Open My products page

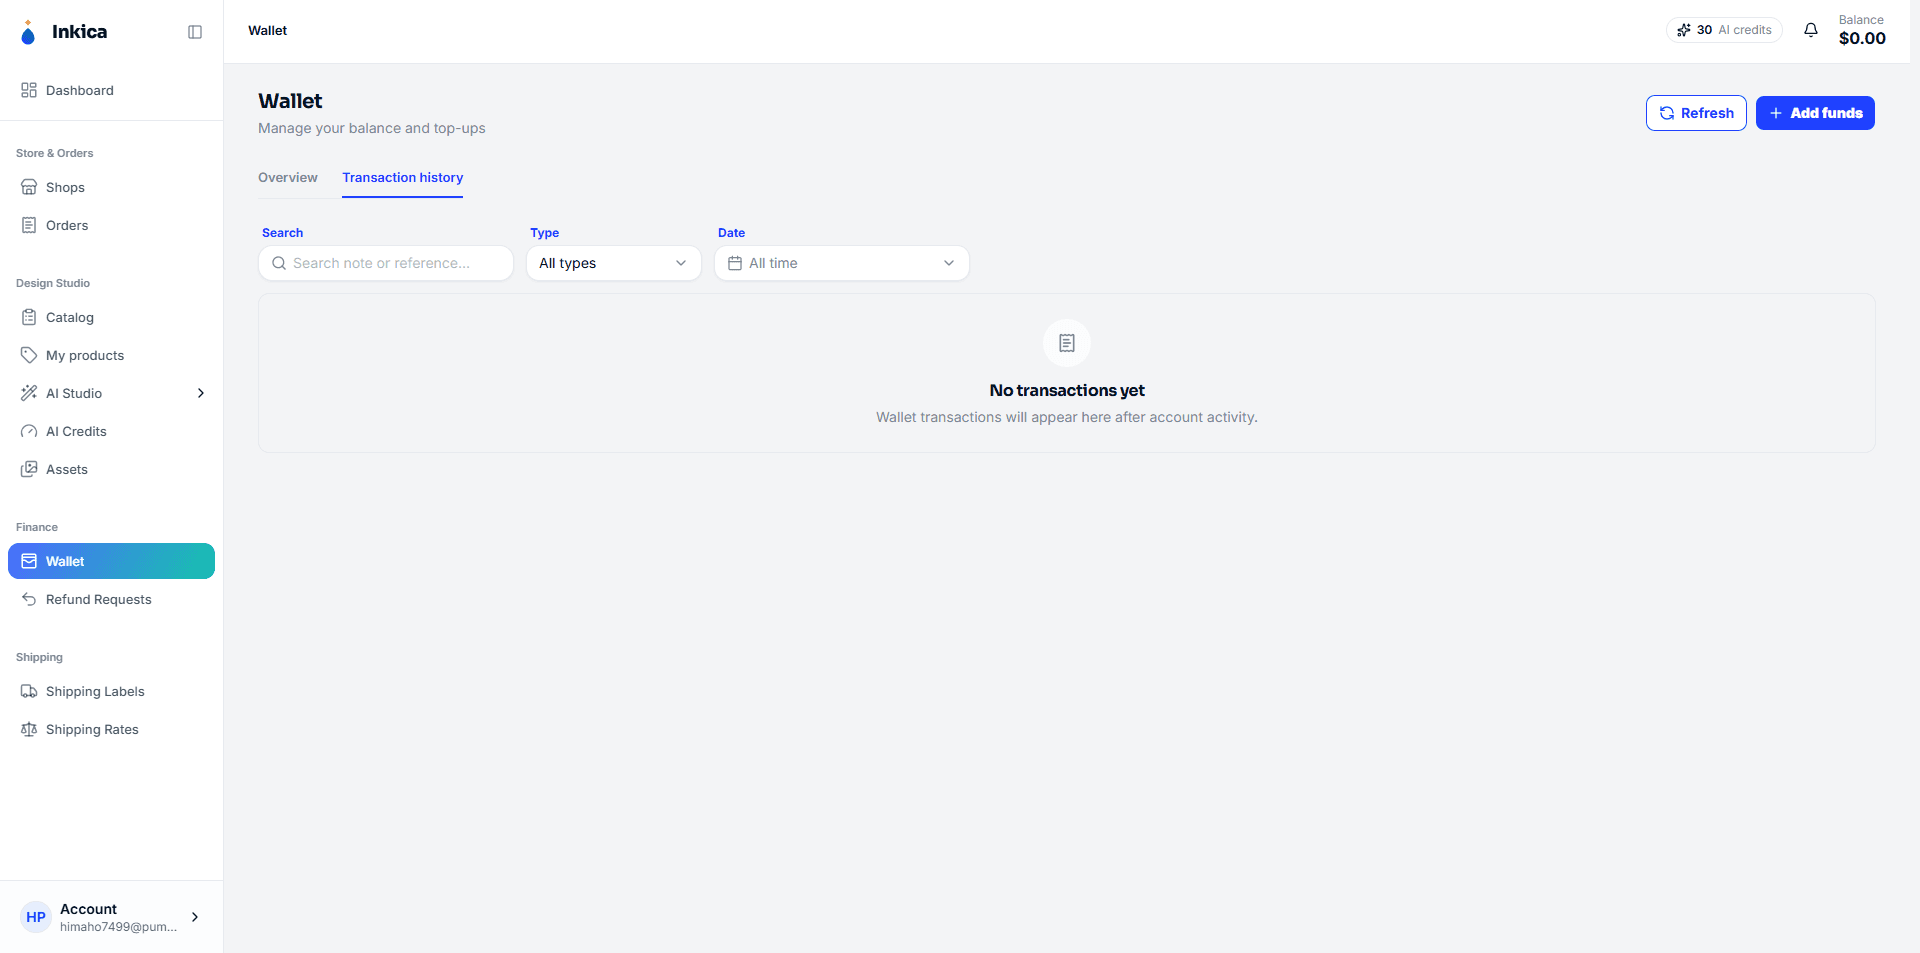tap(111, 355)
